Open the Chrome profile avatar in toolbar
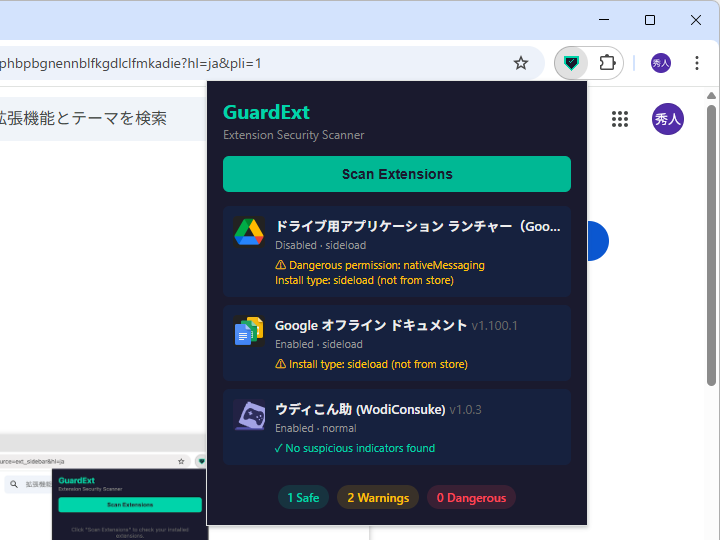Image resolution: width=720 pixels, height=540 pixels. point(661,63)
